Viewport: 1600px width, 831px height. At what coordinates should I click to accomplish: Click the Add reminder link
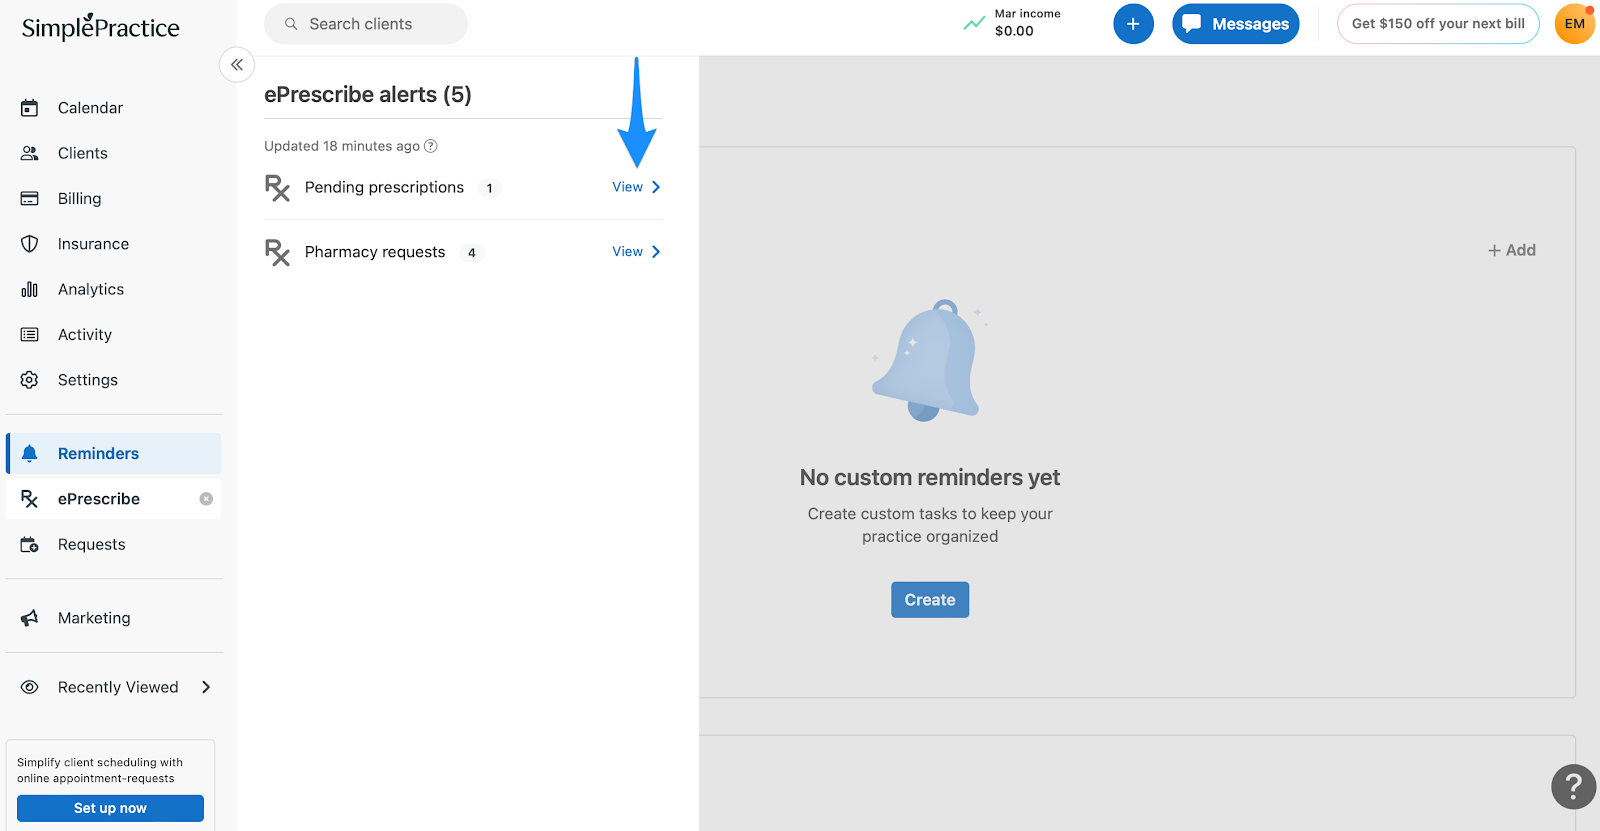click(1512, 250)
